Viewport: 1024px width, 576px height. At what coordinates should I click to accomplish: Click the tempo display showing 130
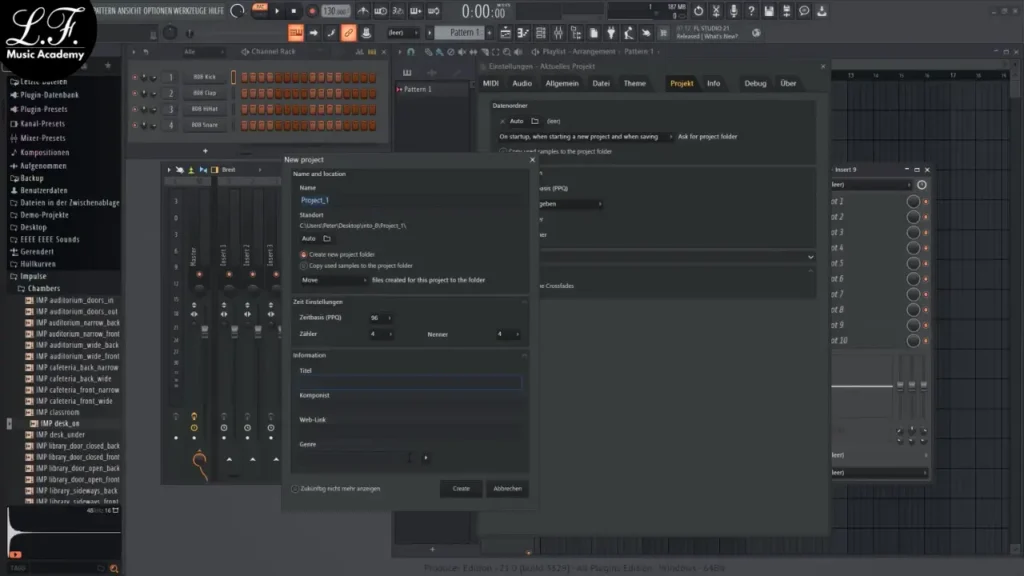pyautogui.click(x=335, y=11)
